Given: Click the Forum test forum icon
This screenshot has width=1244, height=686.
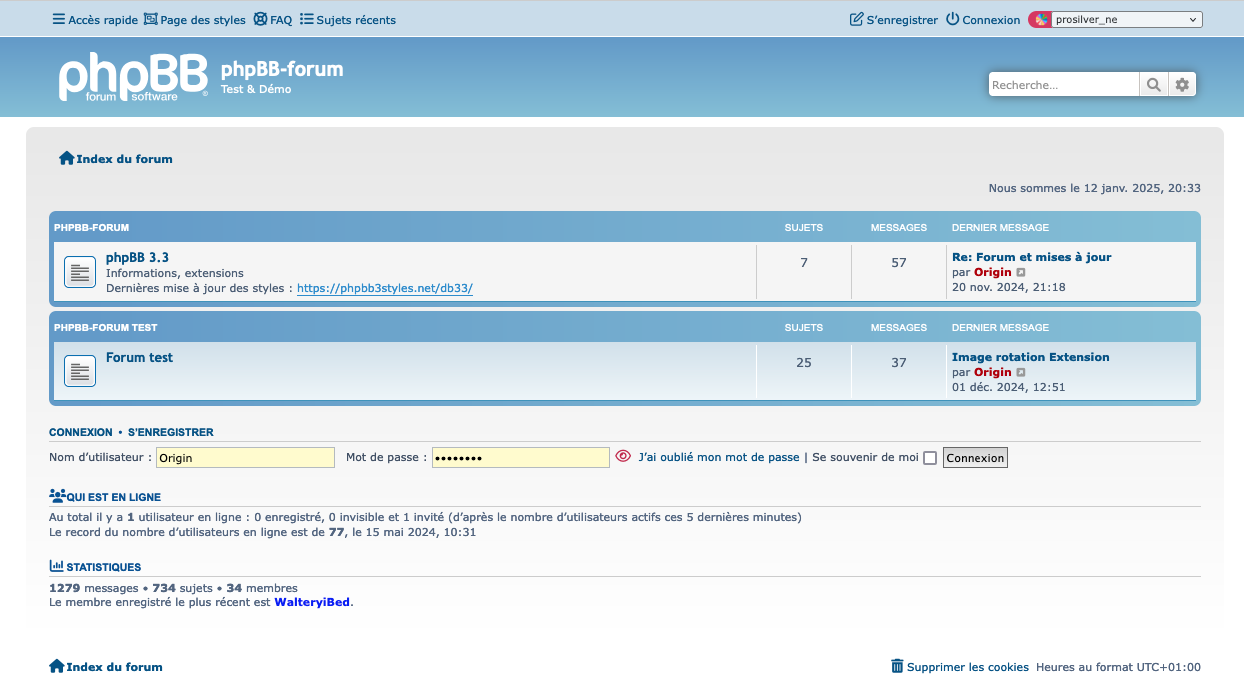Looking at the screenshot, I should [80, 371].
